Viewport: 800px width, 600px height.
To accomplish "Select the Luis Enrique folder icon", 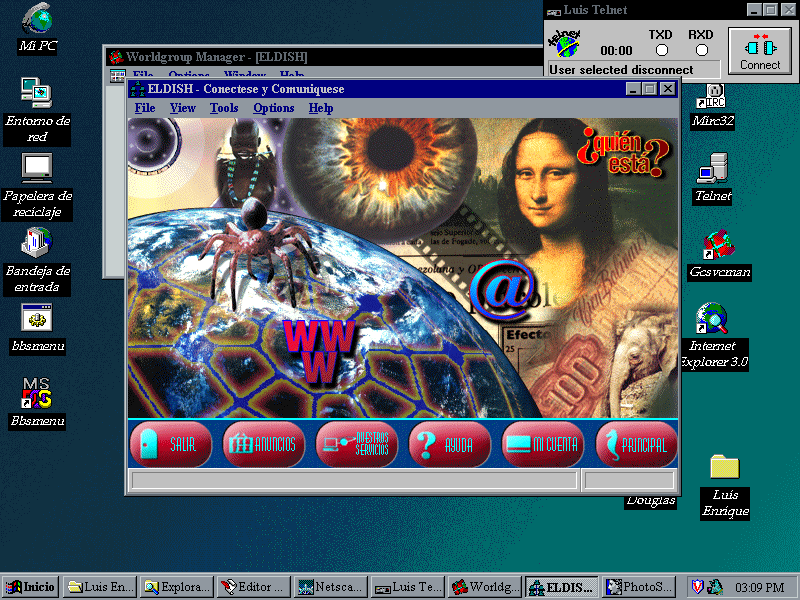I will (724, 466).
